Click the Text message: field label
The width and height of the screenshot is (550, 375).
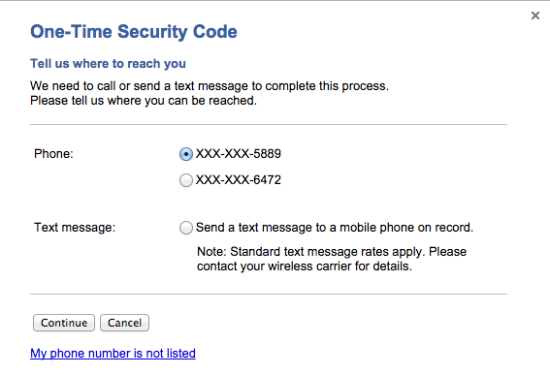coord(75,227)
